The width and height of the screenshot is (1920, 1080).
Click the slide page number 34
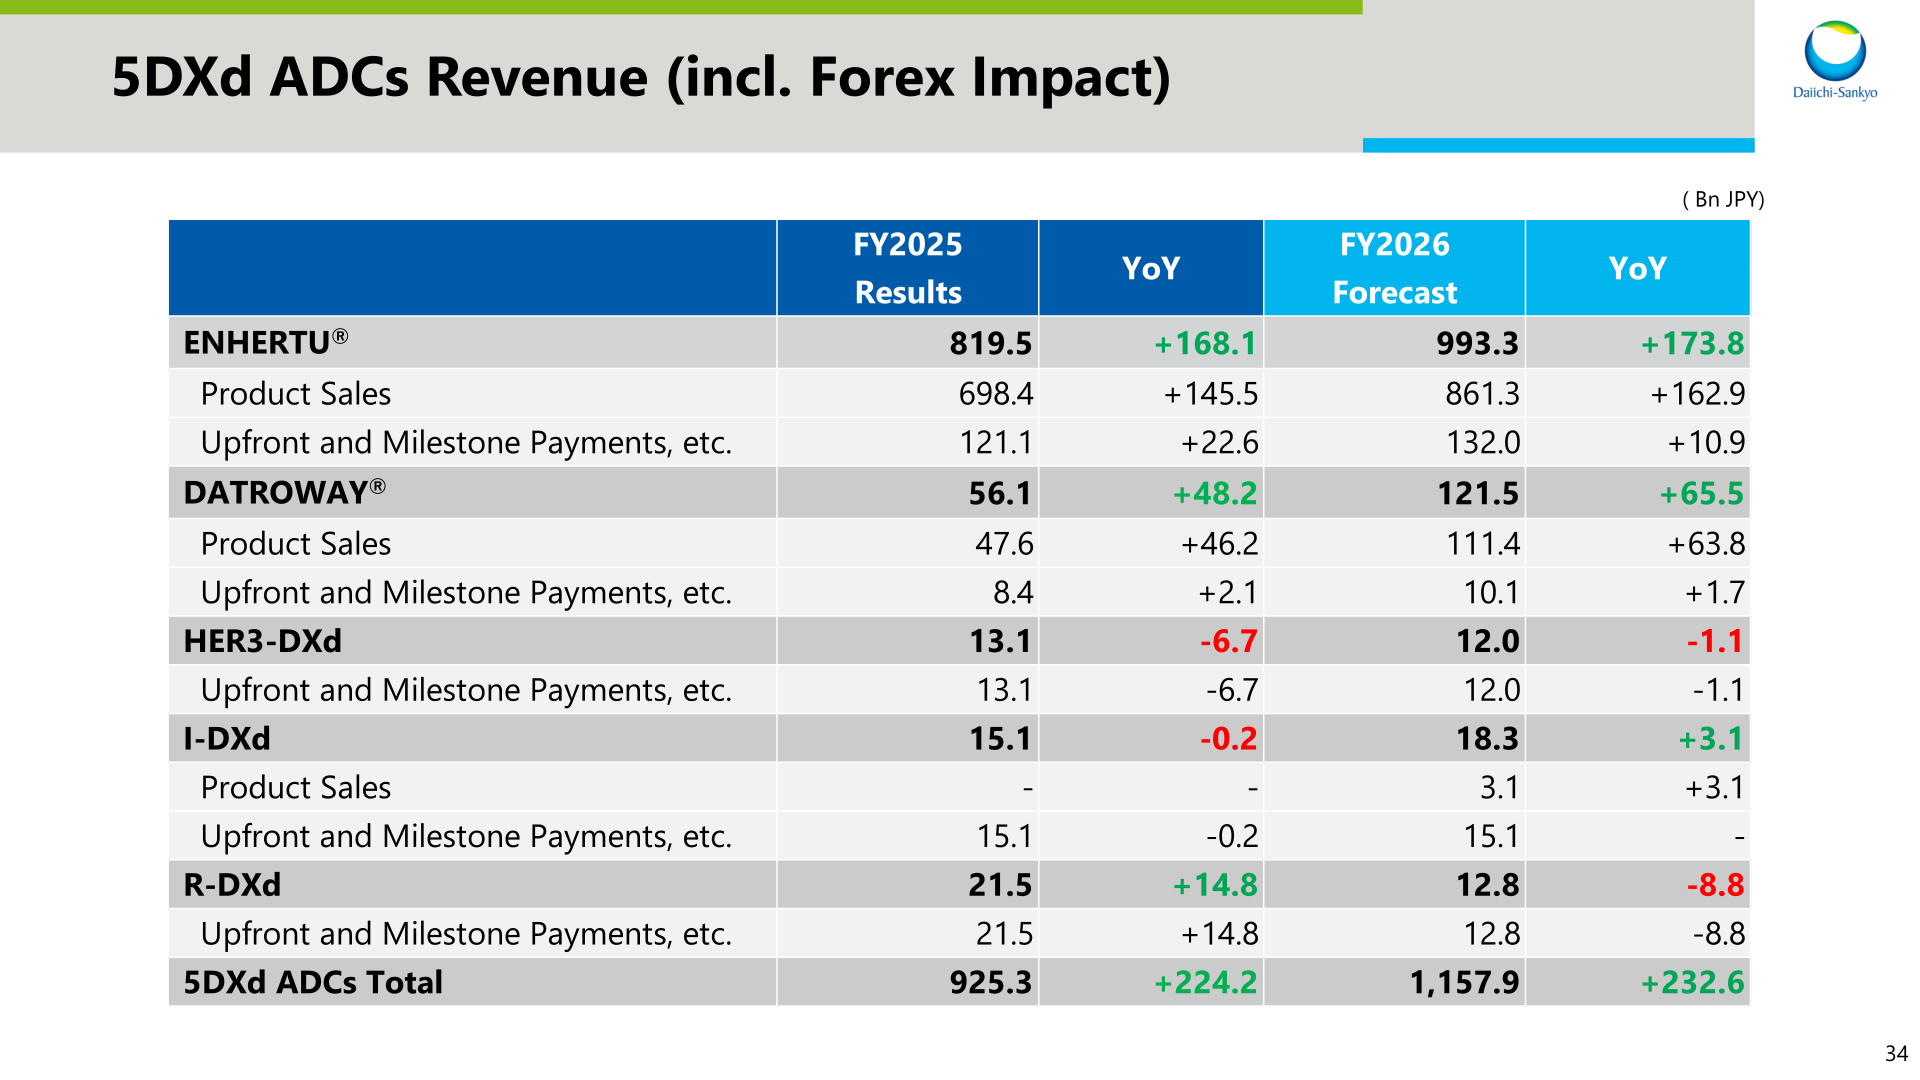point(1896,1053)
